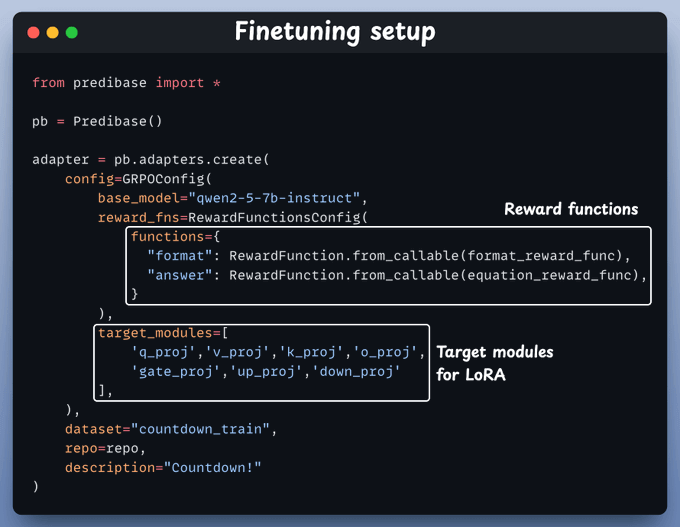The image size is (680, 527).
Task: Click the 'functions={' line
Action: 176,236
